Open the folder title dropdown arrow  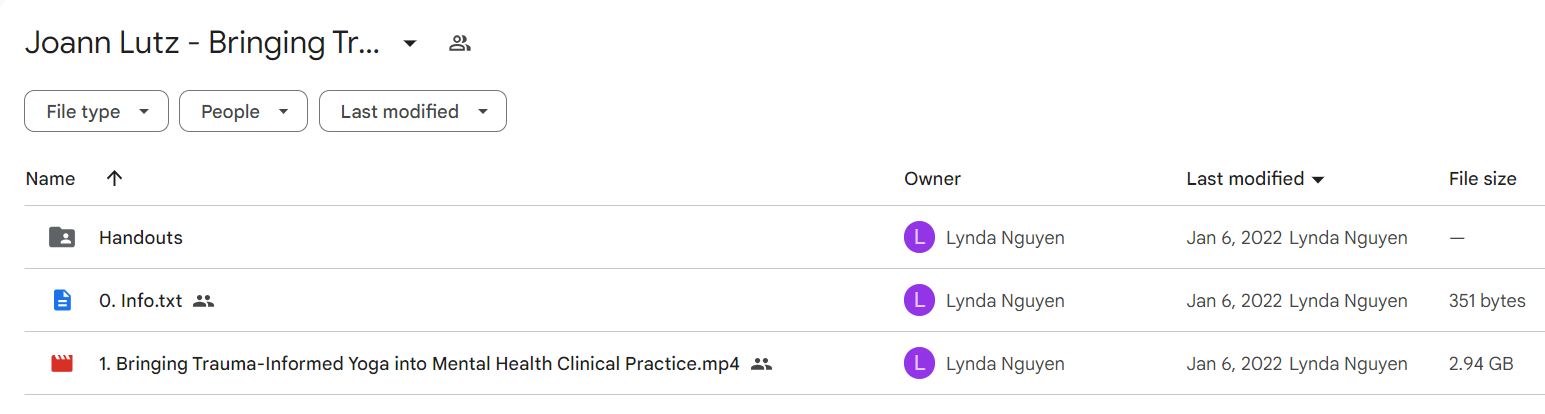[x=410, y=44]
